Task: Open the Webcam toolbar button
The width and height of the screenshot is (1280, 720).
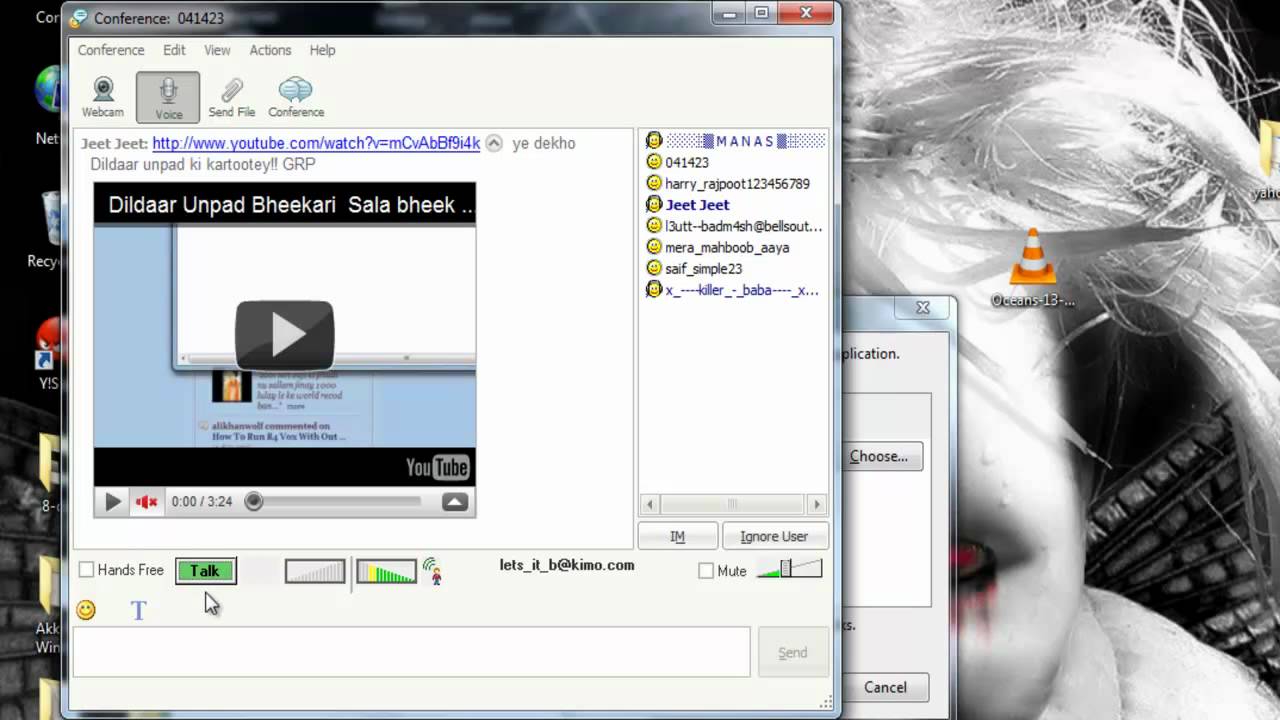Action: 103,97
